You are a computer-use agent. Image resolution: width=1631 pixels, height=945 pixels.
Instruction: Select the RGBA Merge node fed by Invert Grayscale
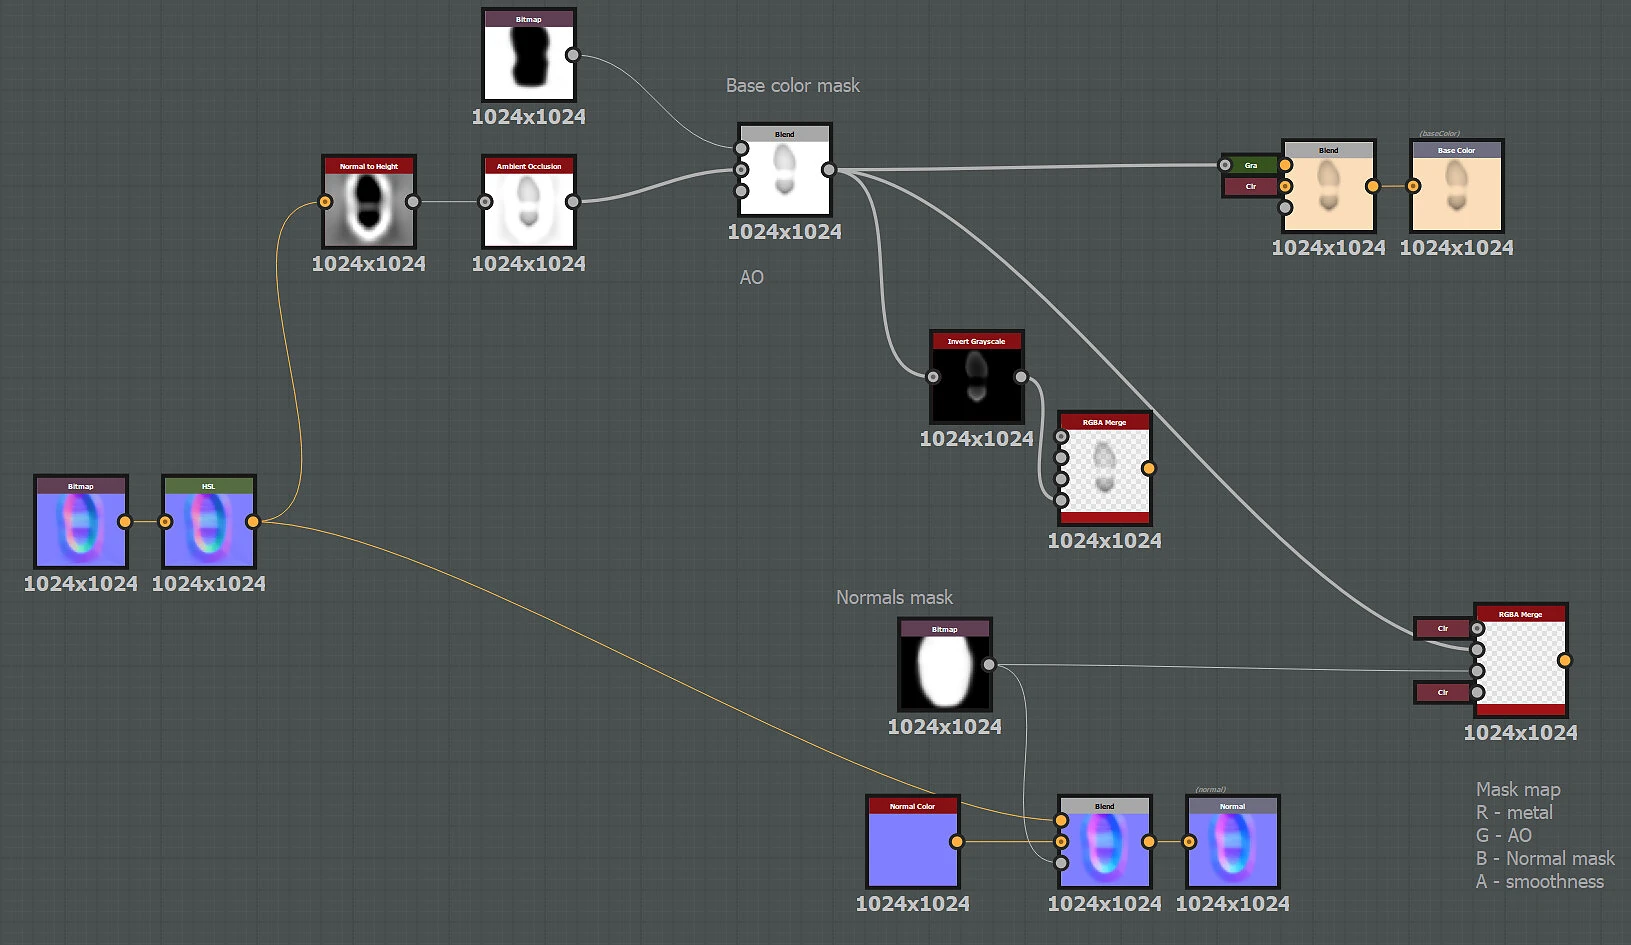[x=1105, y=468]
